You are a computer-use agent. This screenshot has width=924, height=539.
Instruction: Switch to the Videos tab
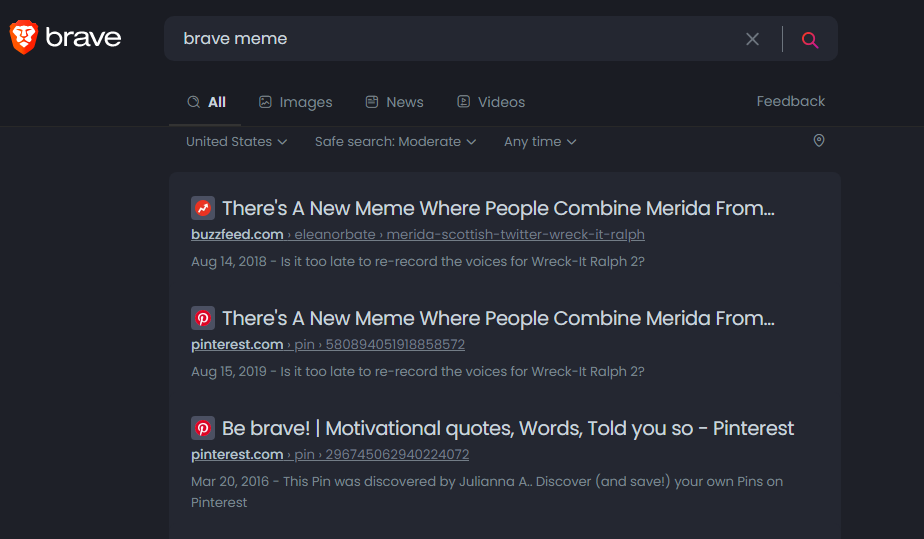(491, 102)
